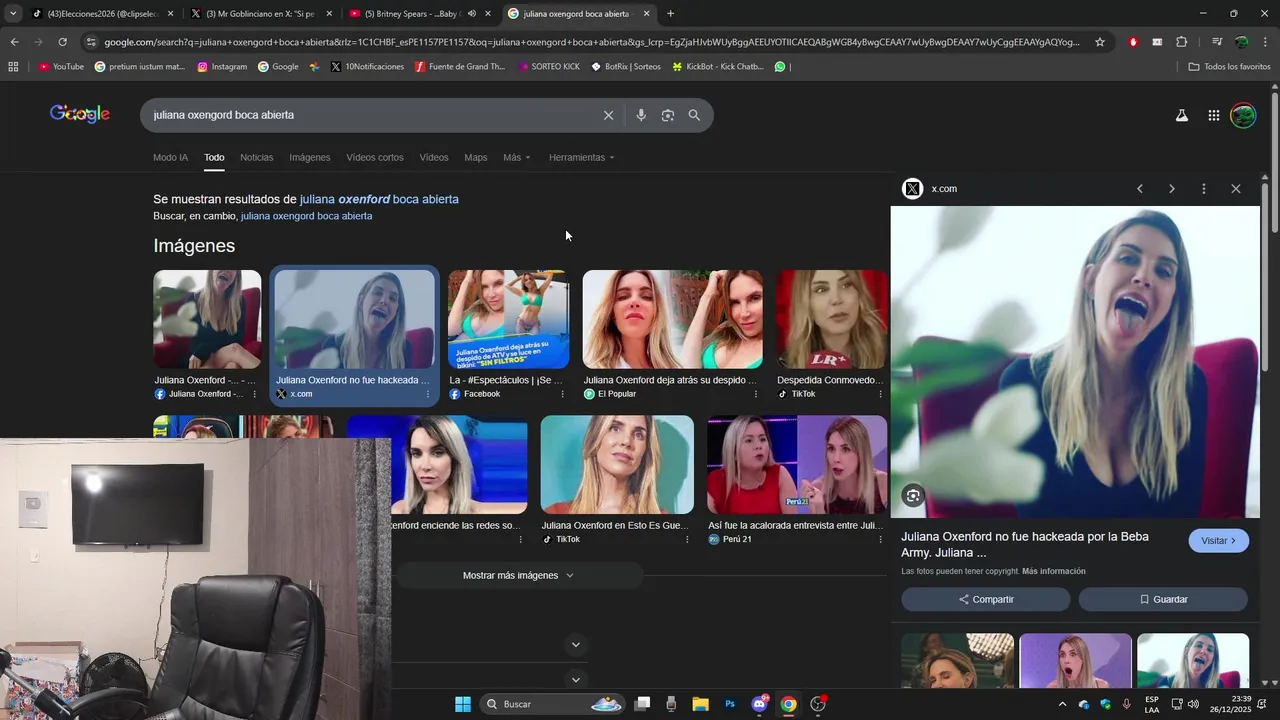Open the Google apps grid
This screenshot has height=720, width=1280.
1213,115
